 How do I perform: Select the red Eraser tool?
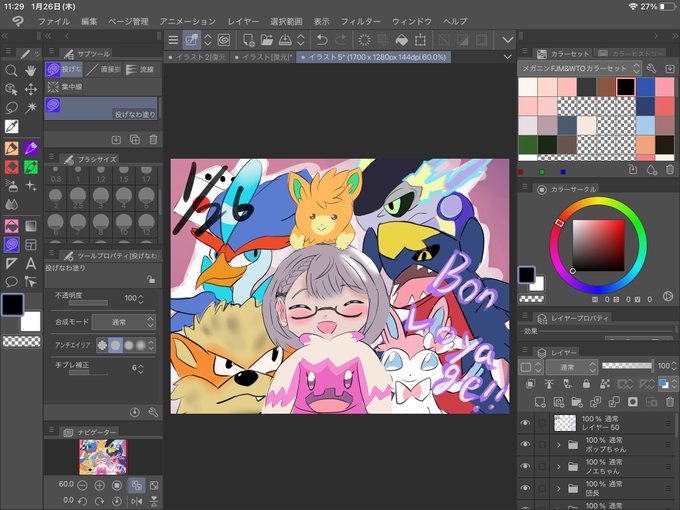point(11,167)
